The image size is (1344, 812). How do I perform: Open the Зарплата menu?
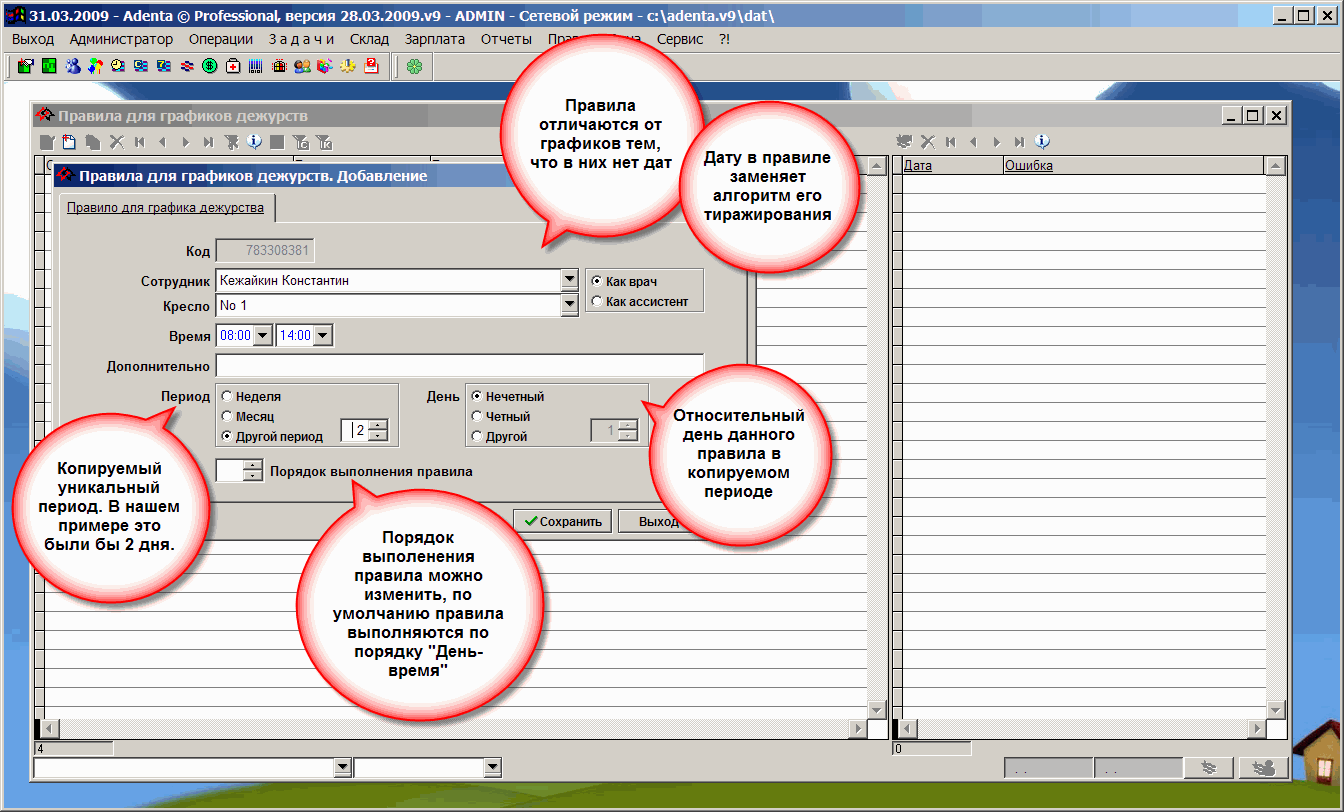(x=435, y=39)
